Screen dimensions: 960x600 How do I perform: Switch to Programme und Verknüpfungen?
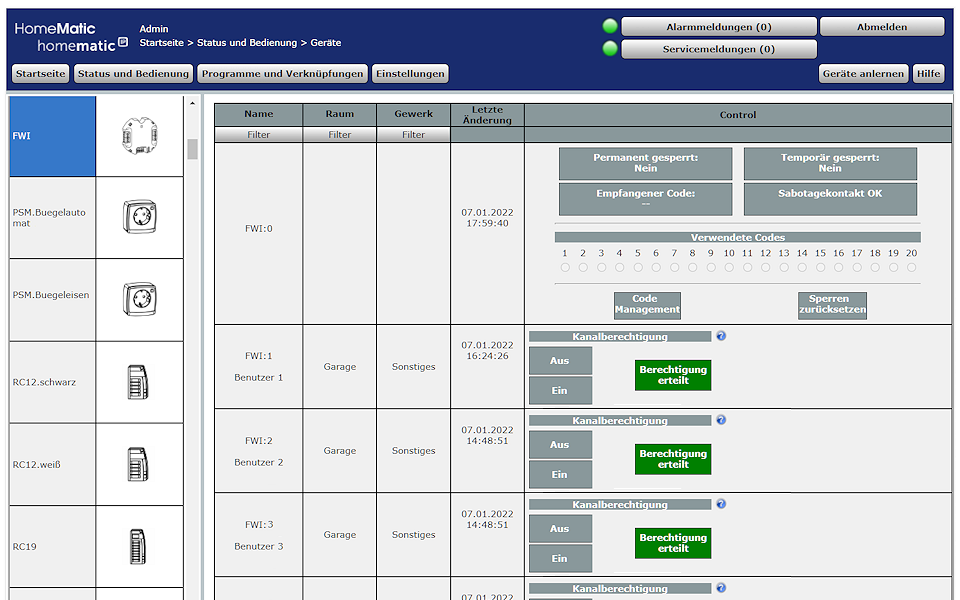coord(283,73)
